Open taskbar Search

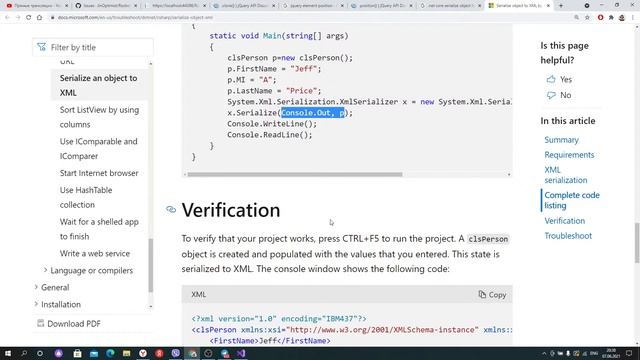[24, 353]
